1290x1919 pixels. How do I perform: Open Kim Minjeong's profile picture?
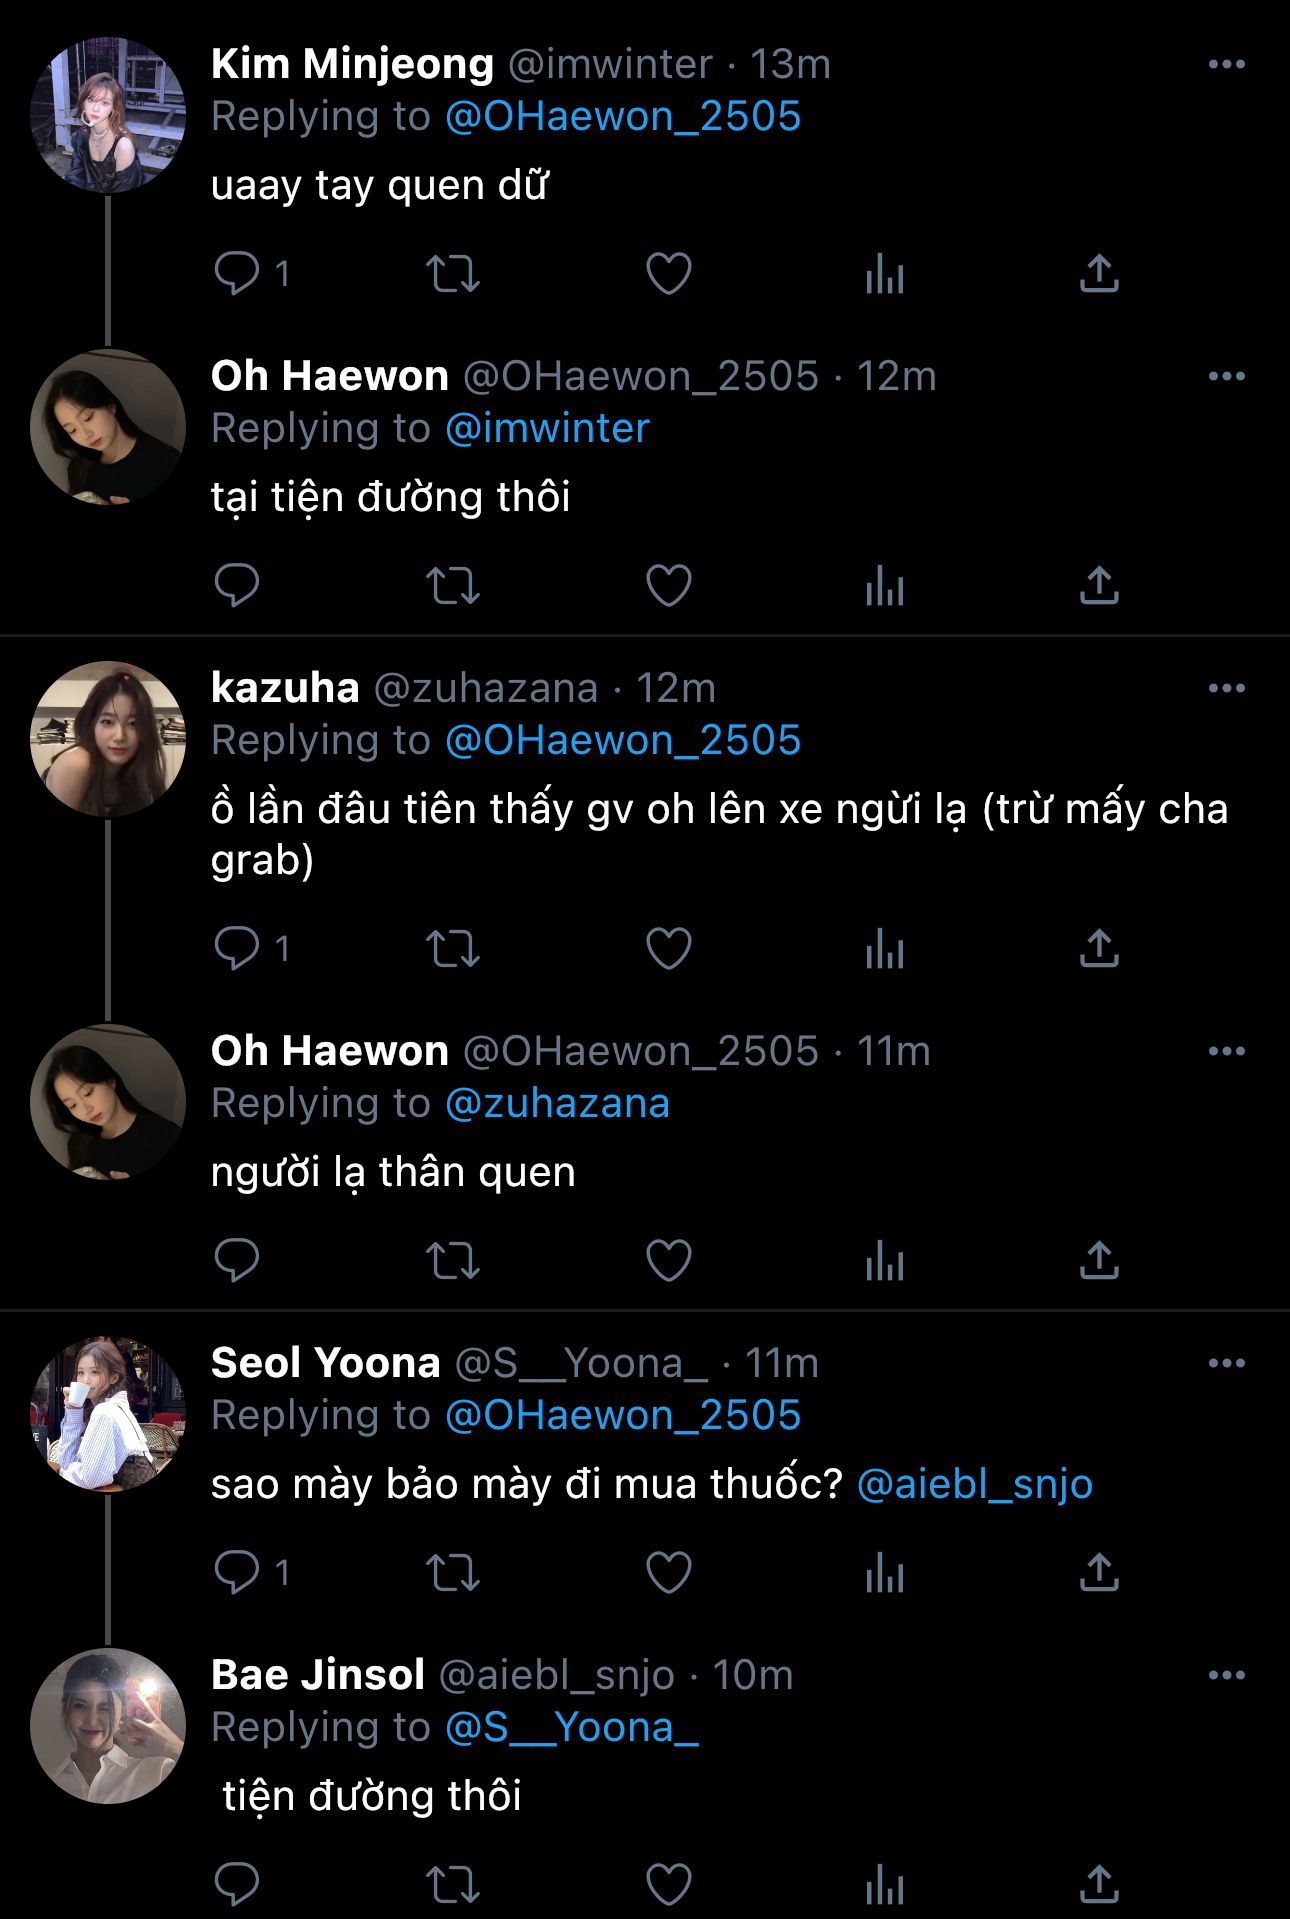click(x=108, y=115)
